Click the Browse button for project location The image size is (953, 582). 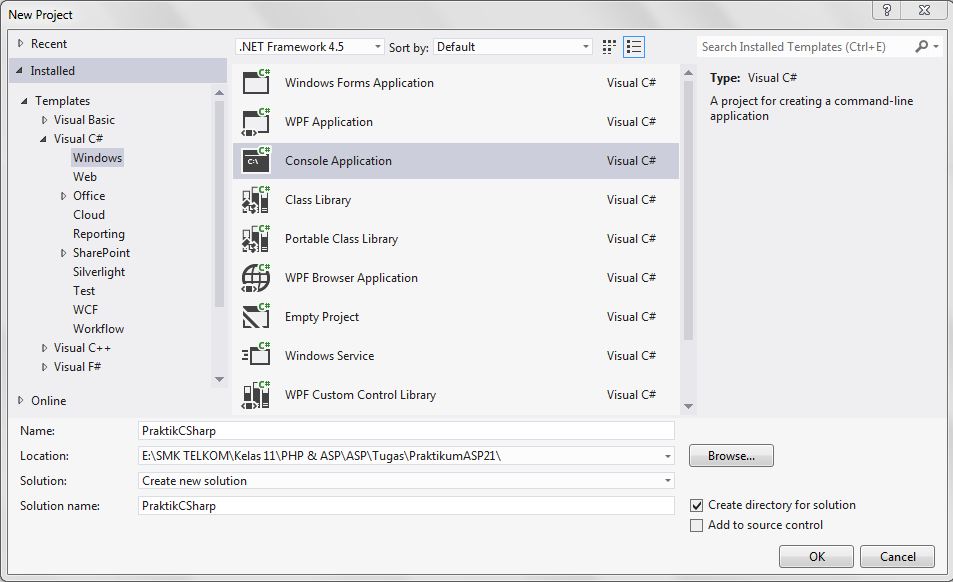point(730,455)
